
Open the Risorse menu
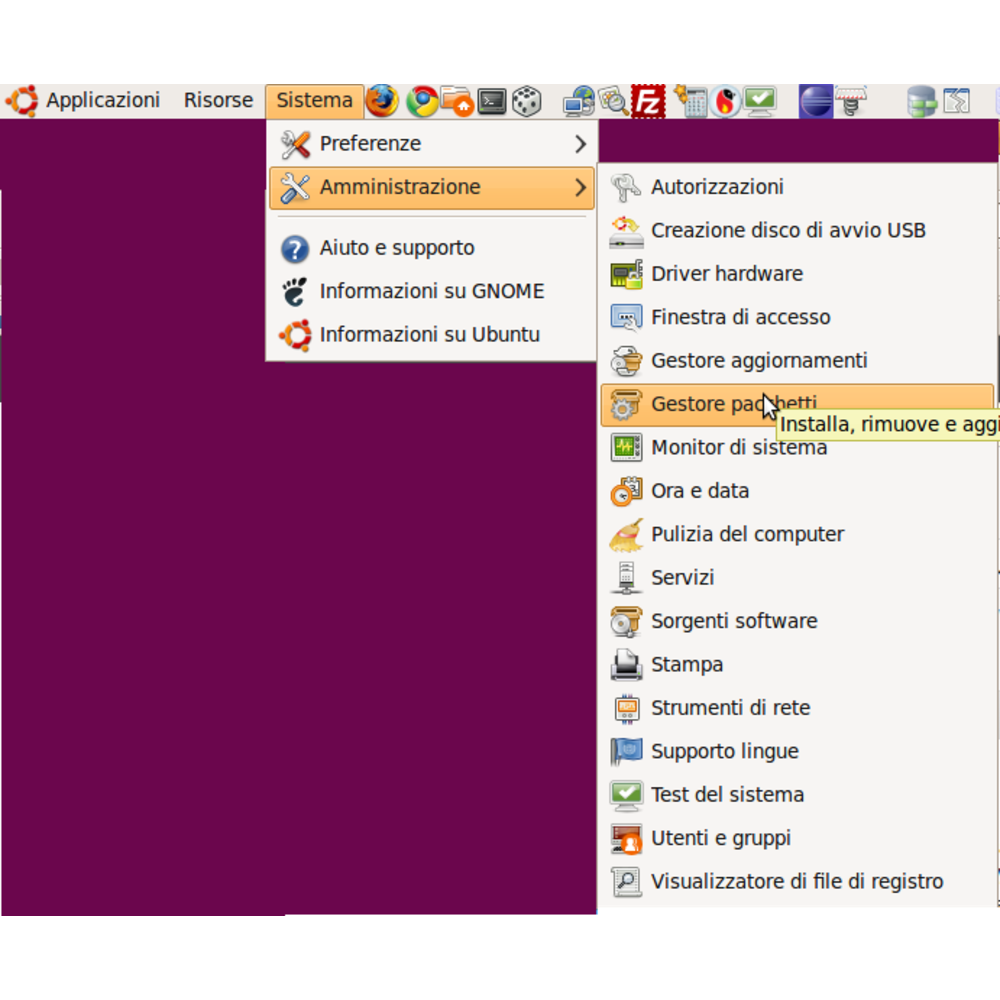pyautogui.click(x=218, y=101)
